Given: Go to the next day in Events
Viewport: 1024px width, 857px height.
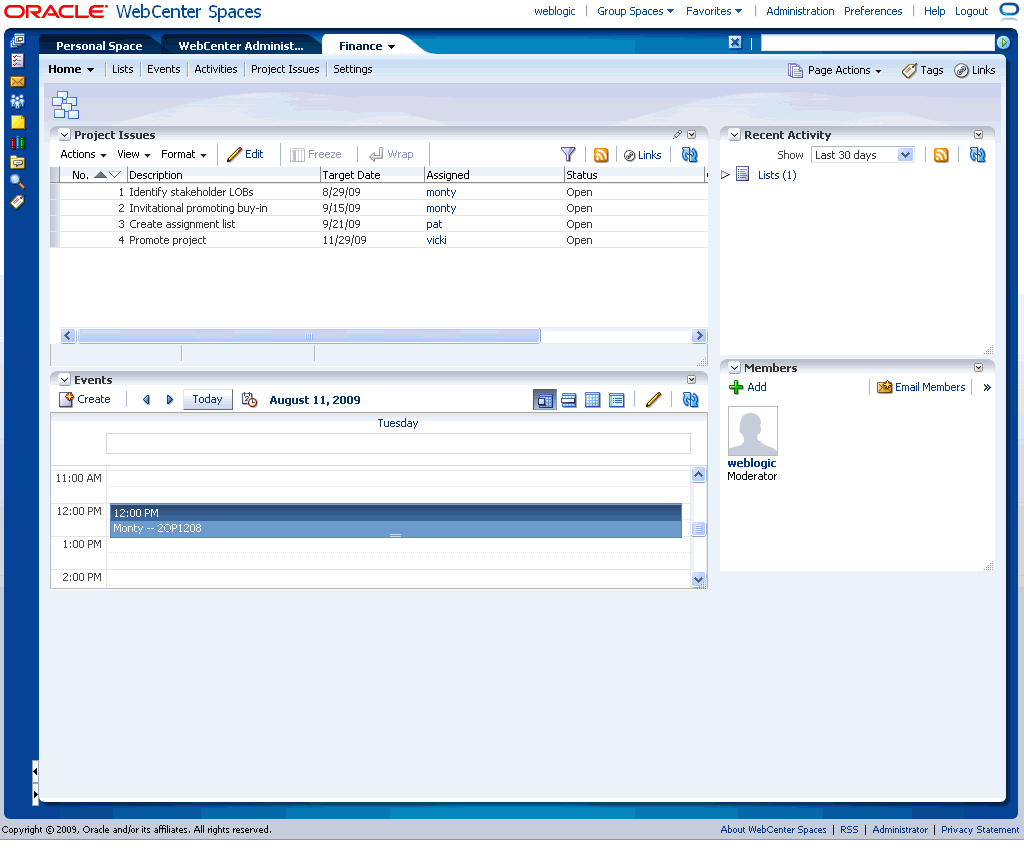Looking at the screenshot, I should pos(170,400).
